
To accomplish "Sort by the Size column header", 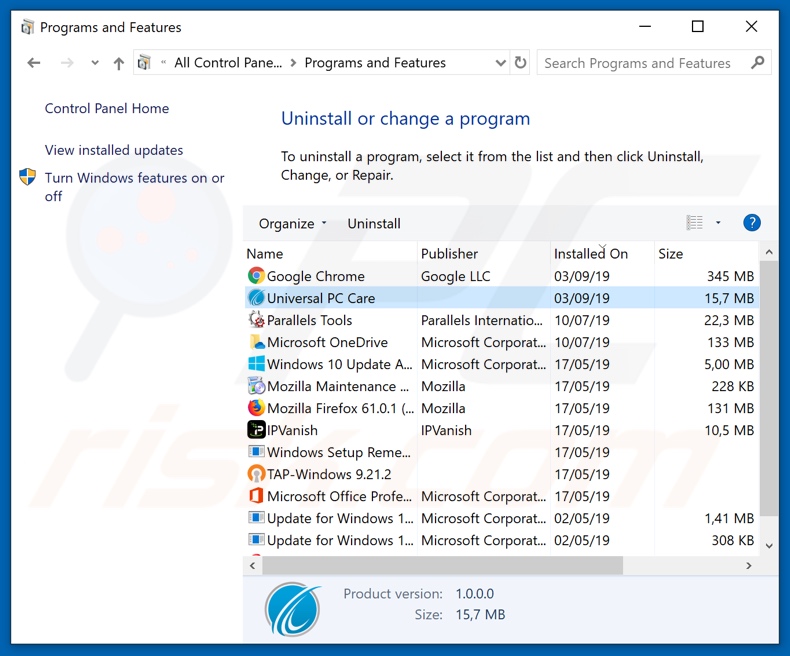I will point(706,253).
